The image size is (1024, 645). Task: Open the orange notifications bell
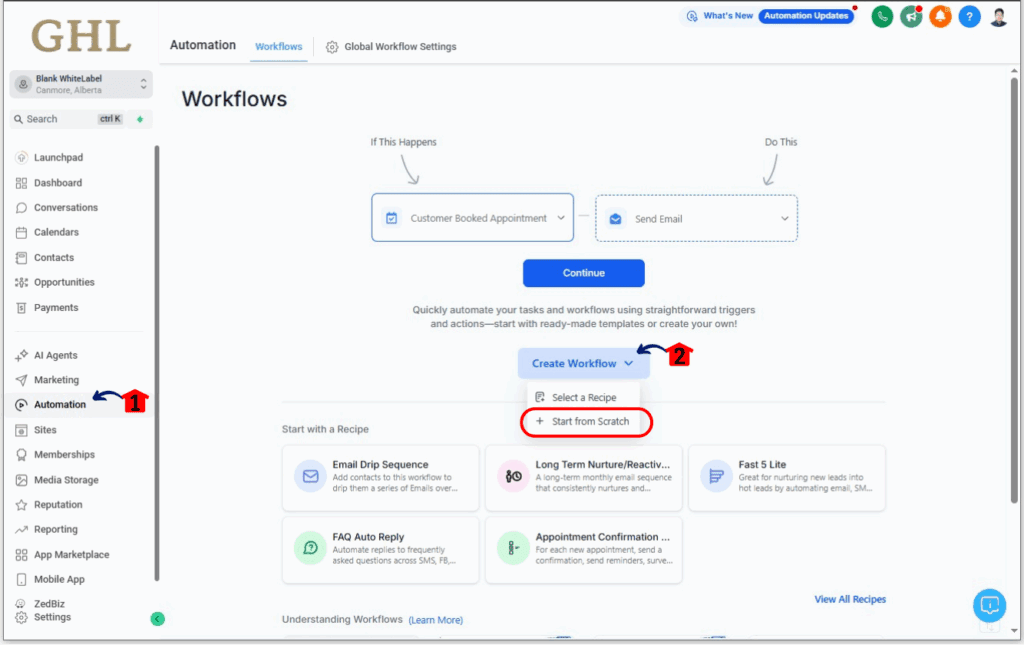coord(940,16)
